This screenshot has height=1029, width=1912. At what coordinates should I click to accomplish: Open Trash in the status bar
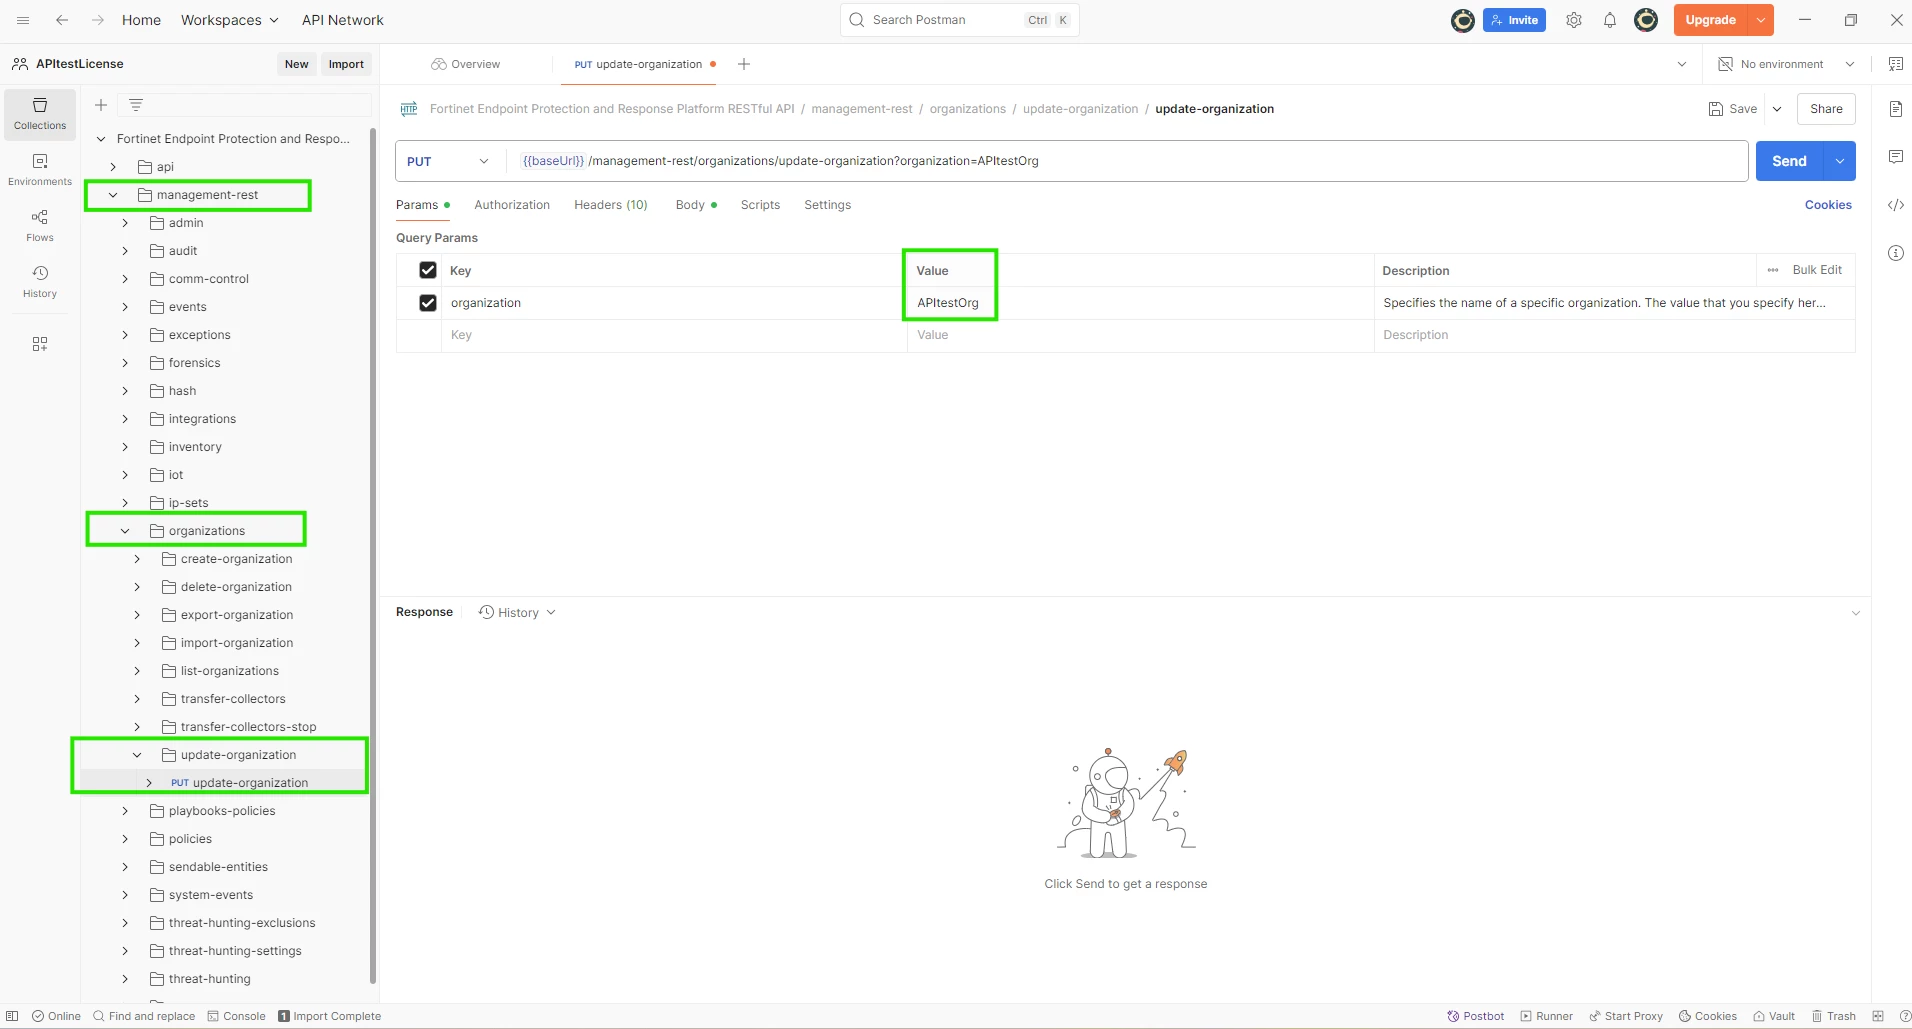[1834, 1016]
